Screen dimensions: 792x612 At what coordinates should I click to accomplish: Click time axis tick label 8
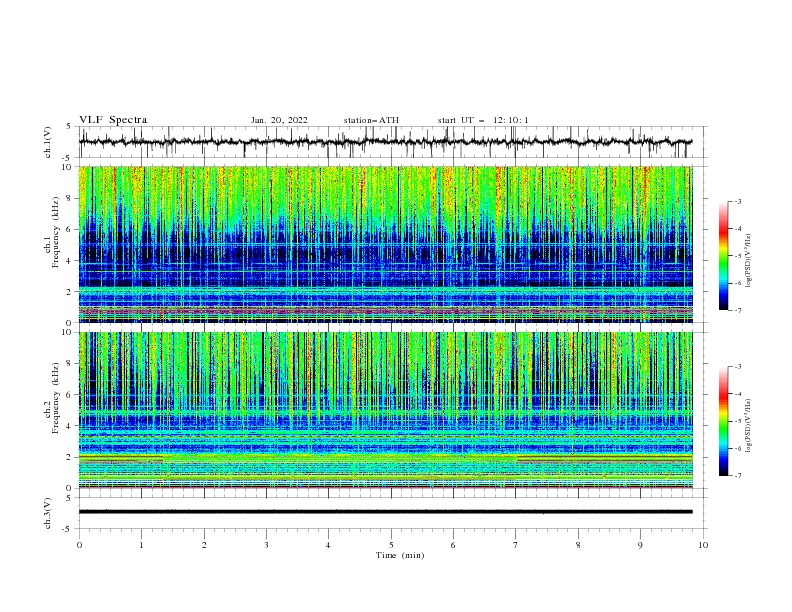578,545
